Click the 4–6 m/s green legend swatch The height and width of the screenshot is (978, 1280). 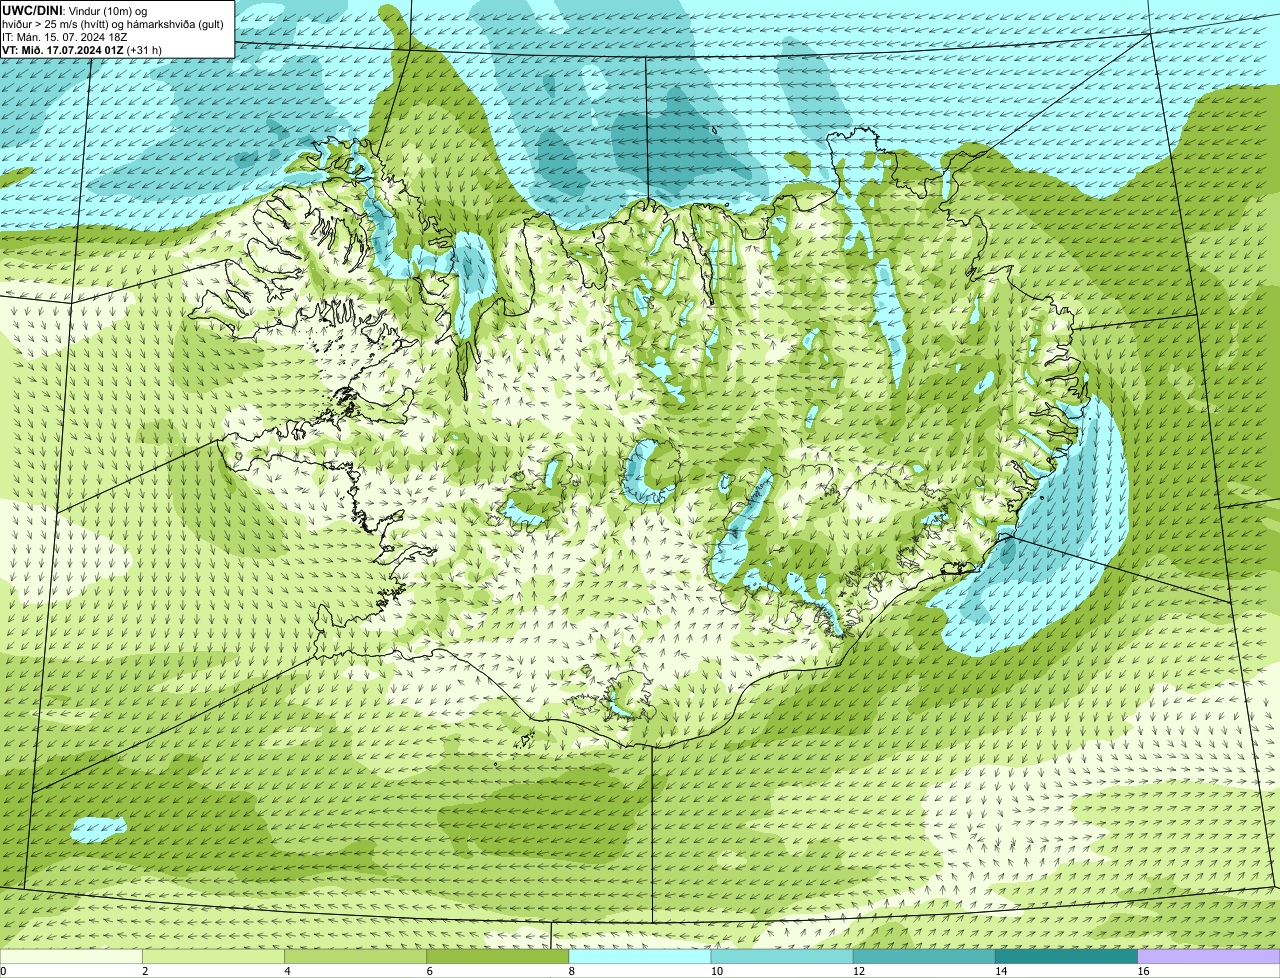pyautogui.click(x=355, y=957)
